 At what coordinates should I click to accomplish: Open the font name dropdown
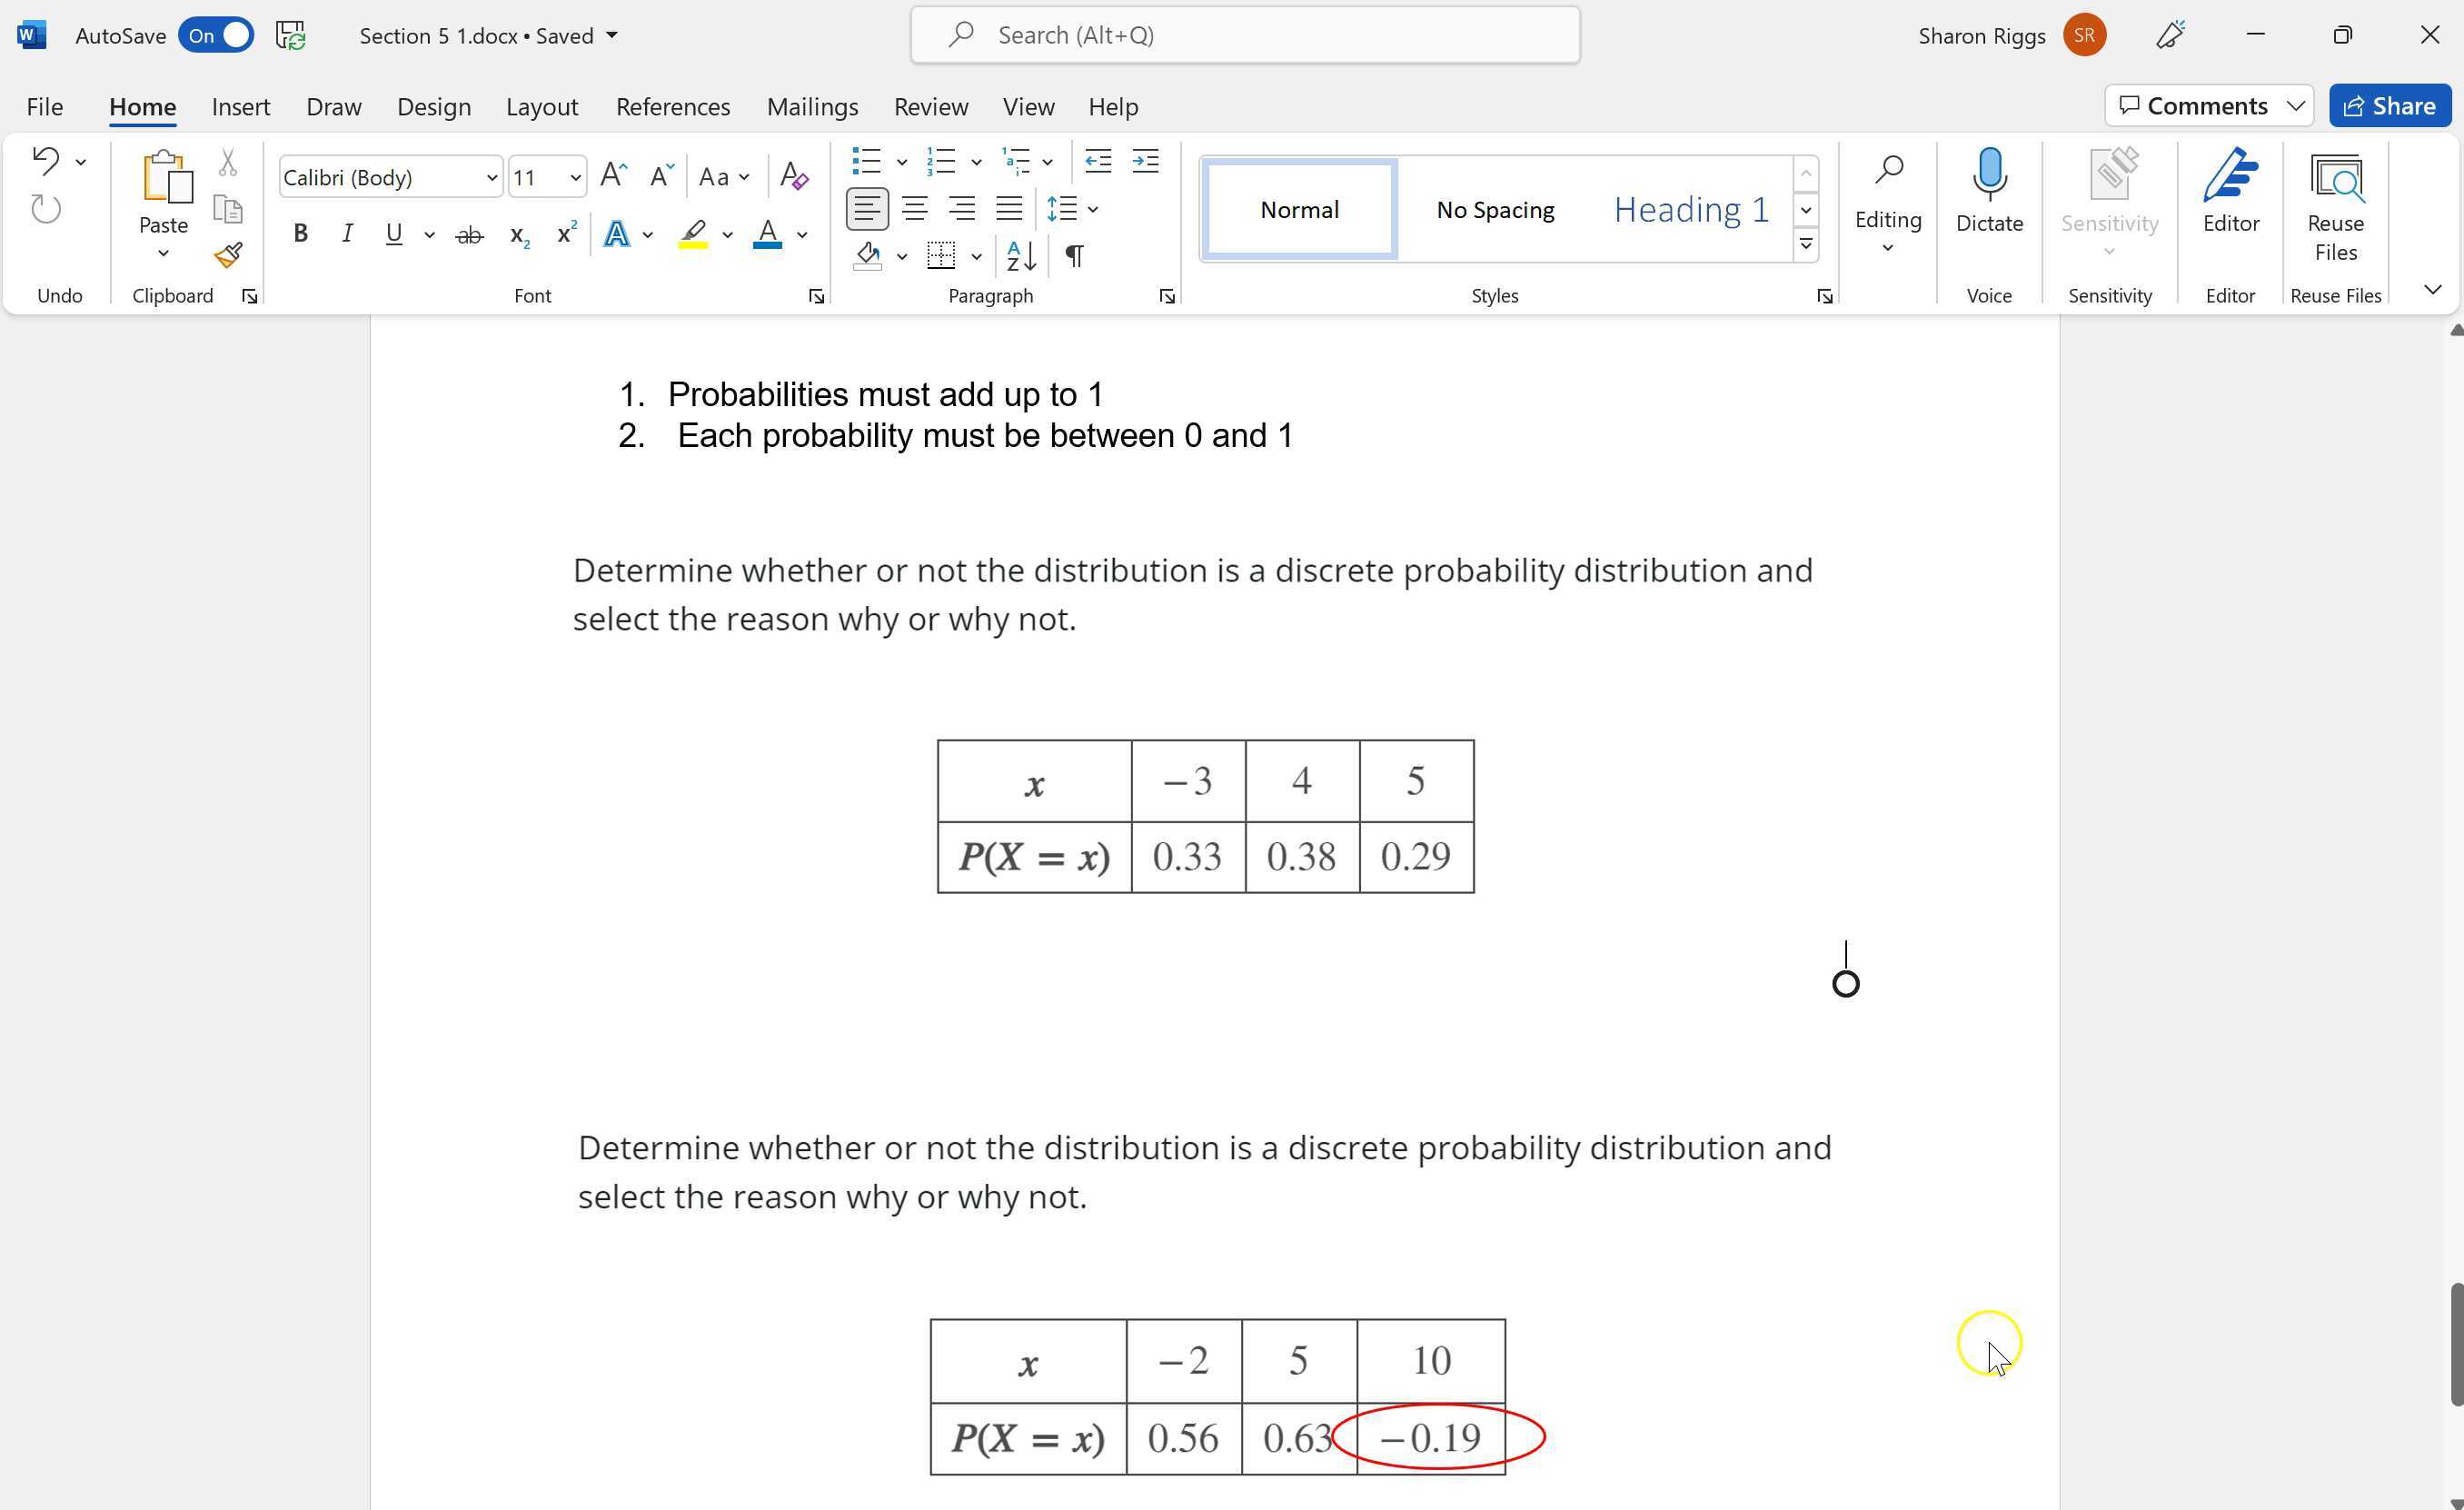pyautogui.click(x=491, y=178)
